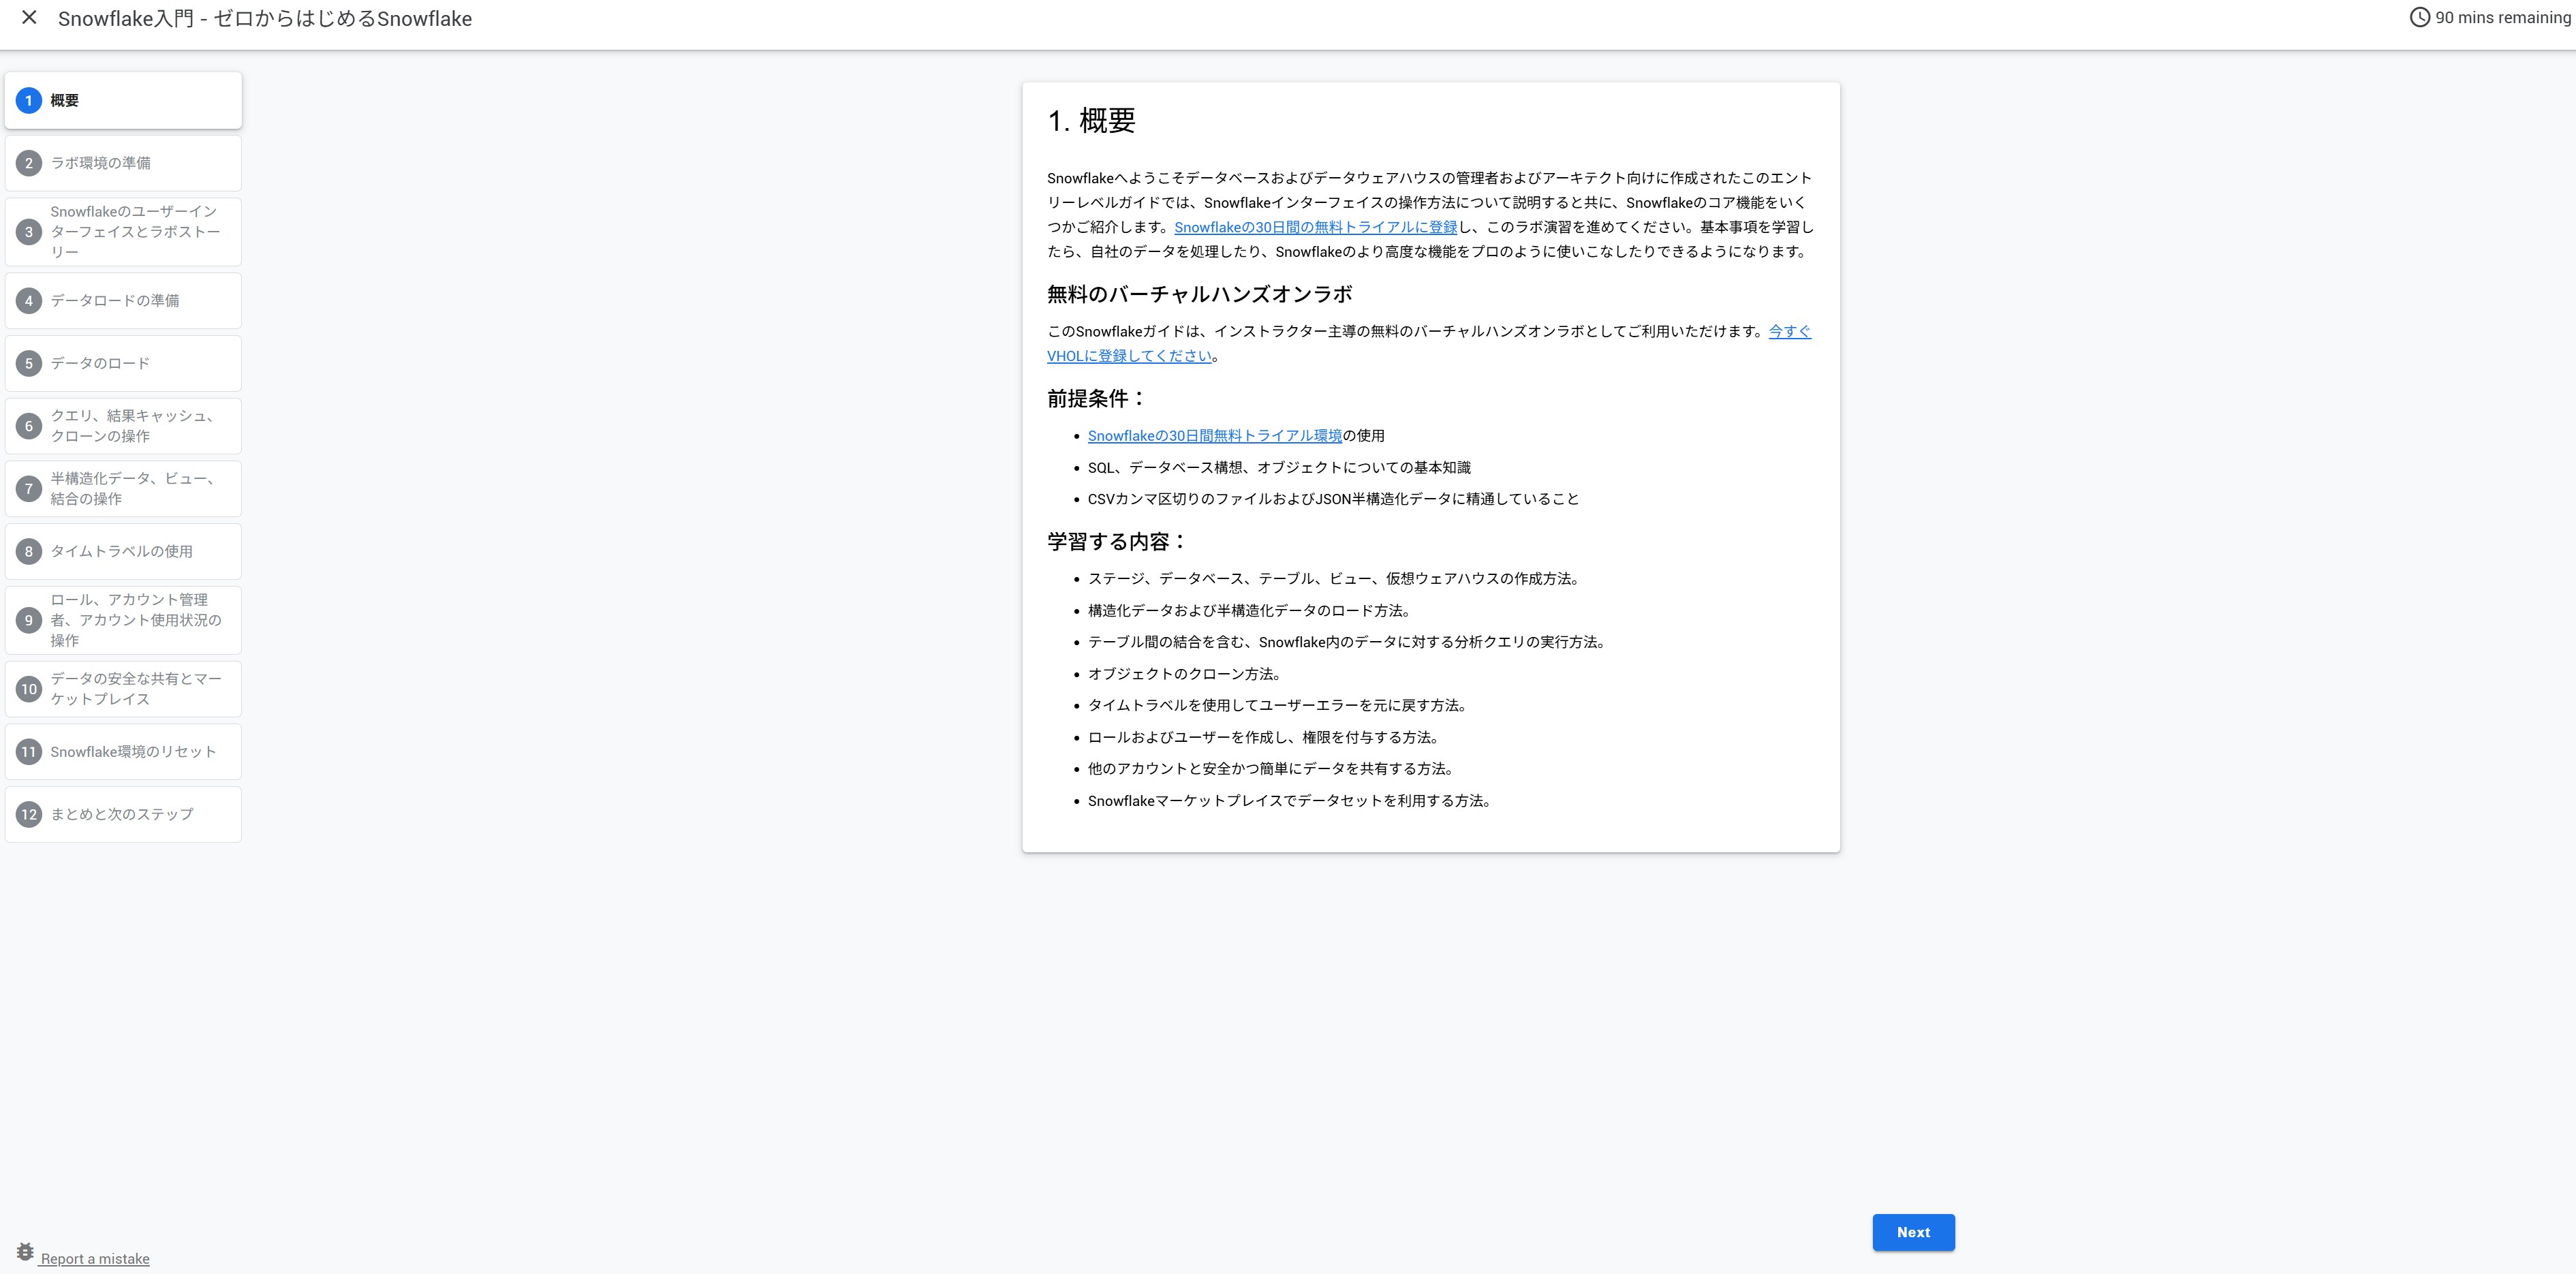2576x1274 pixels.
Task: Click bullet タイムトラベルを使用してユーザーエラーを元に戻す方法
Action: point(1277,706)
